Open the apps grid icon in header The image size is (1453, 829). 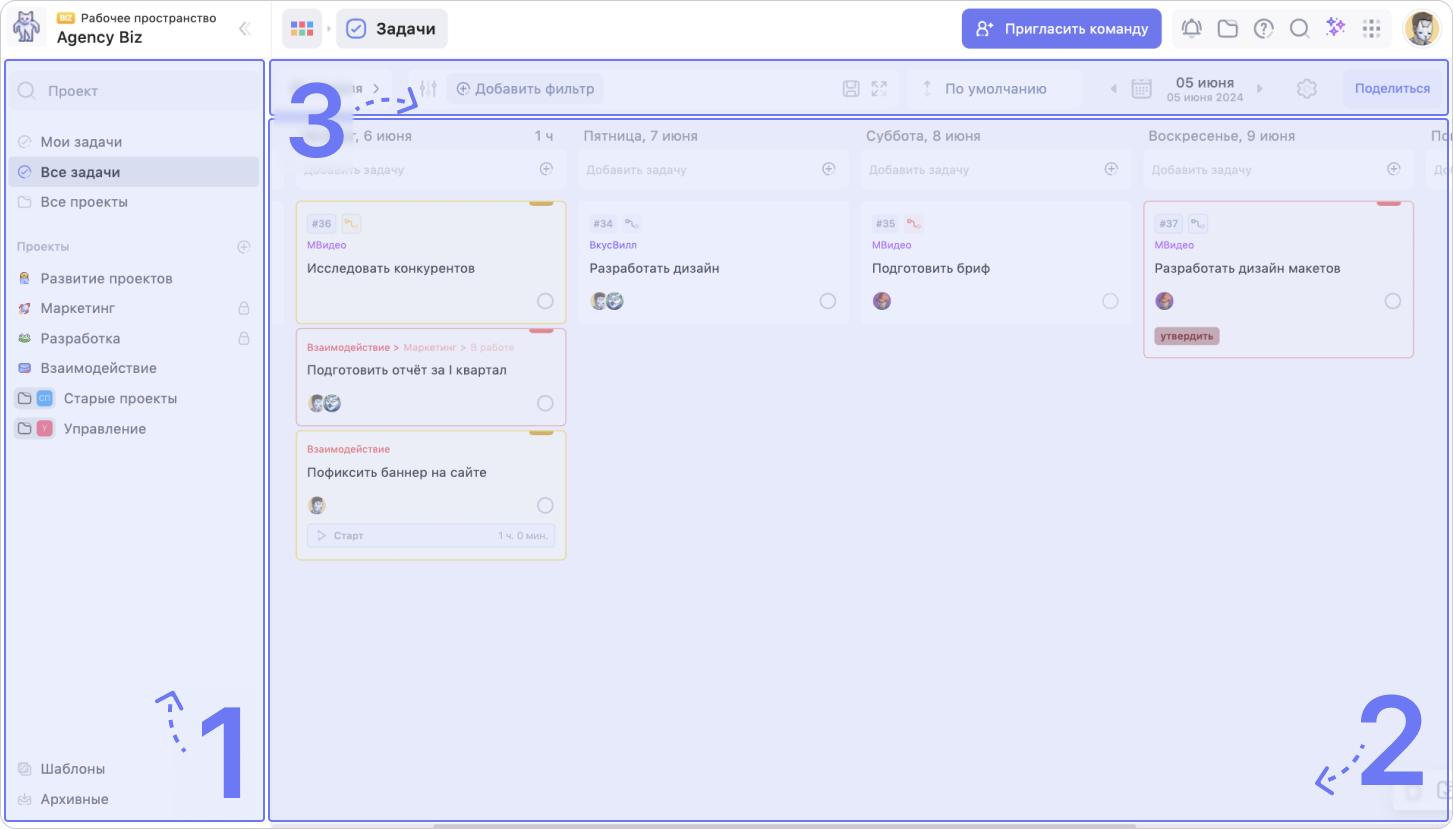click(x=1372, y=29)
